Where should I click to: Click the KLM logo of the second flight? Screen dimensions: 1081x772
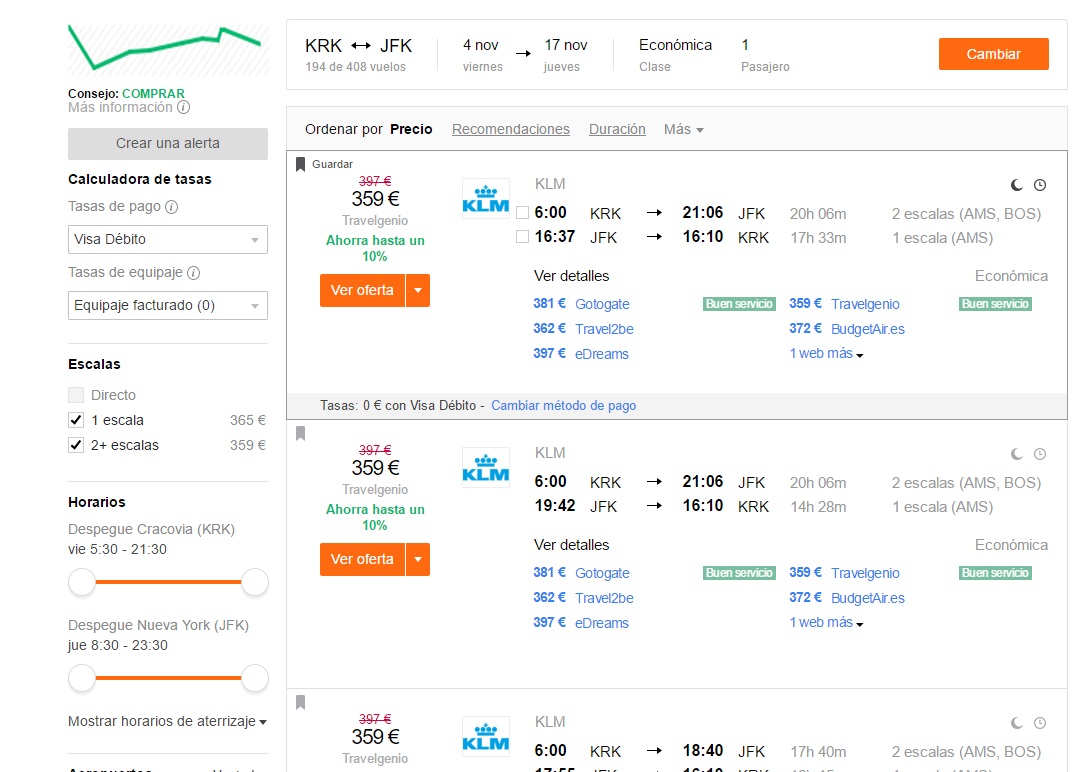(x=486, y=468)
